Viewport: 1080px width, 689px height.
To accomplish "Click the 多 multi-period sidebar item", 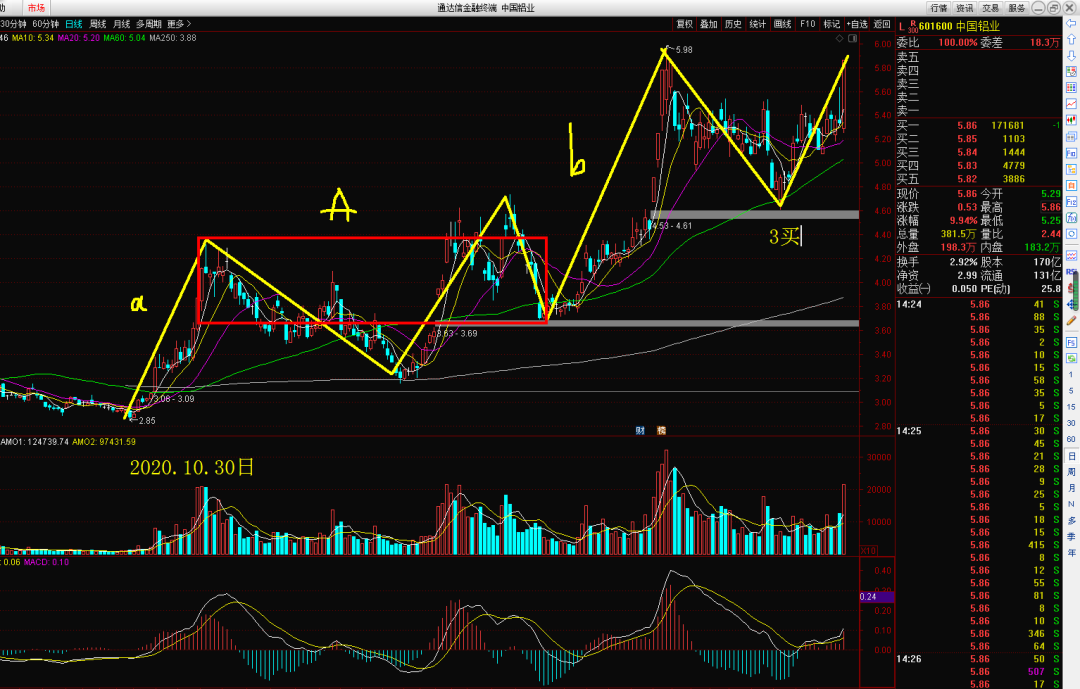I will click(1072, 520).
